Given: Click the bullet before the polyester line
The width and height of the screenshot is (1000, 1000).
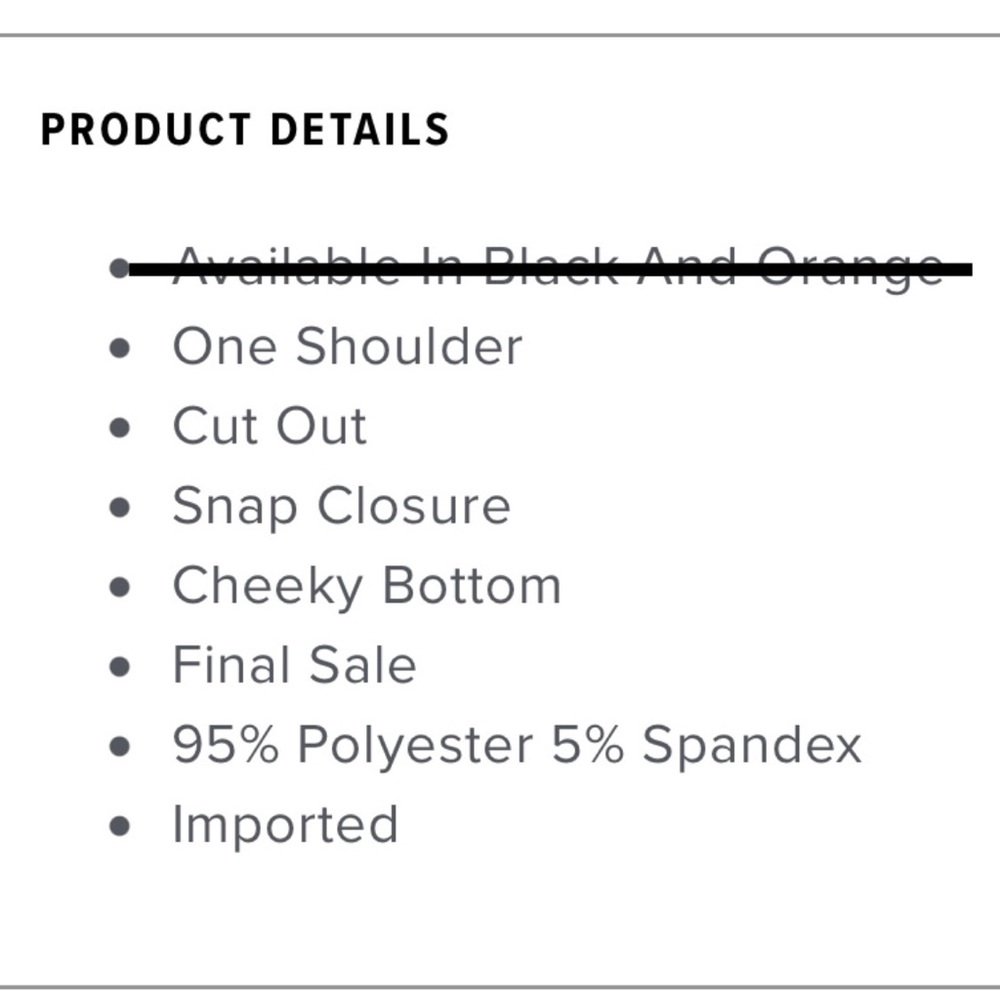Looking at the screenshot, I should point(119,747).
